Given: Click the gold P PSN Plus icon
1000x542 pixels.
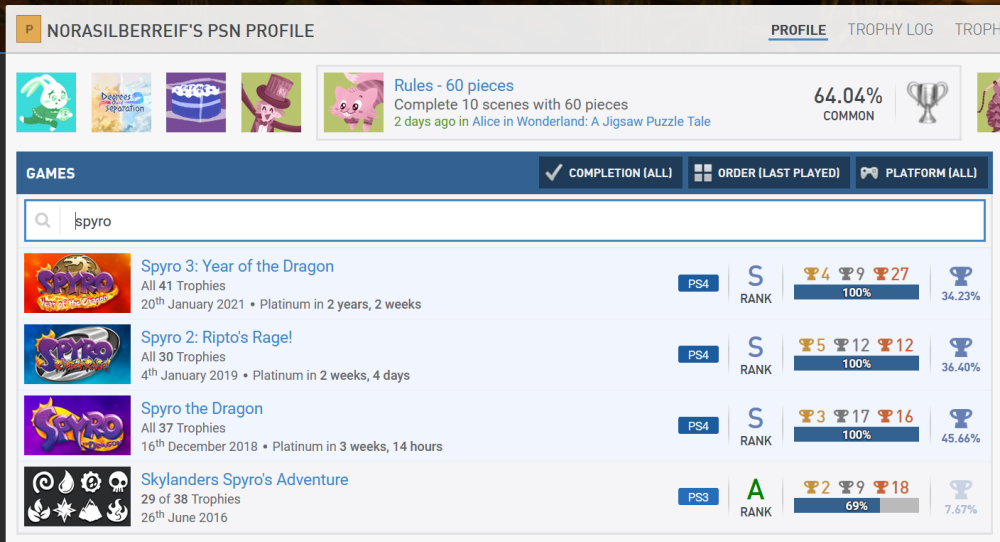Looking at the screenshot, I should (30, 30).
